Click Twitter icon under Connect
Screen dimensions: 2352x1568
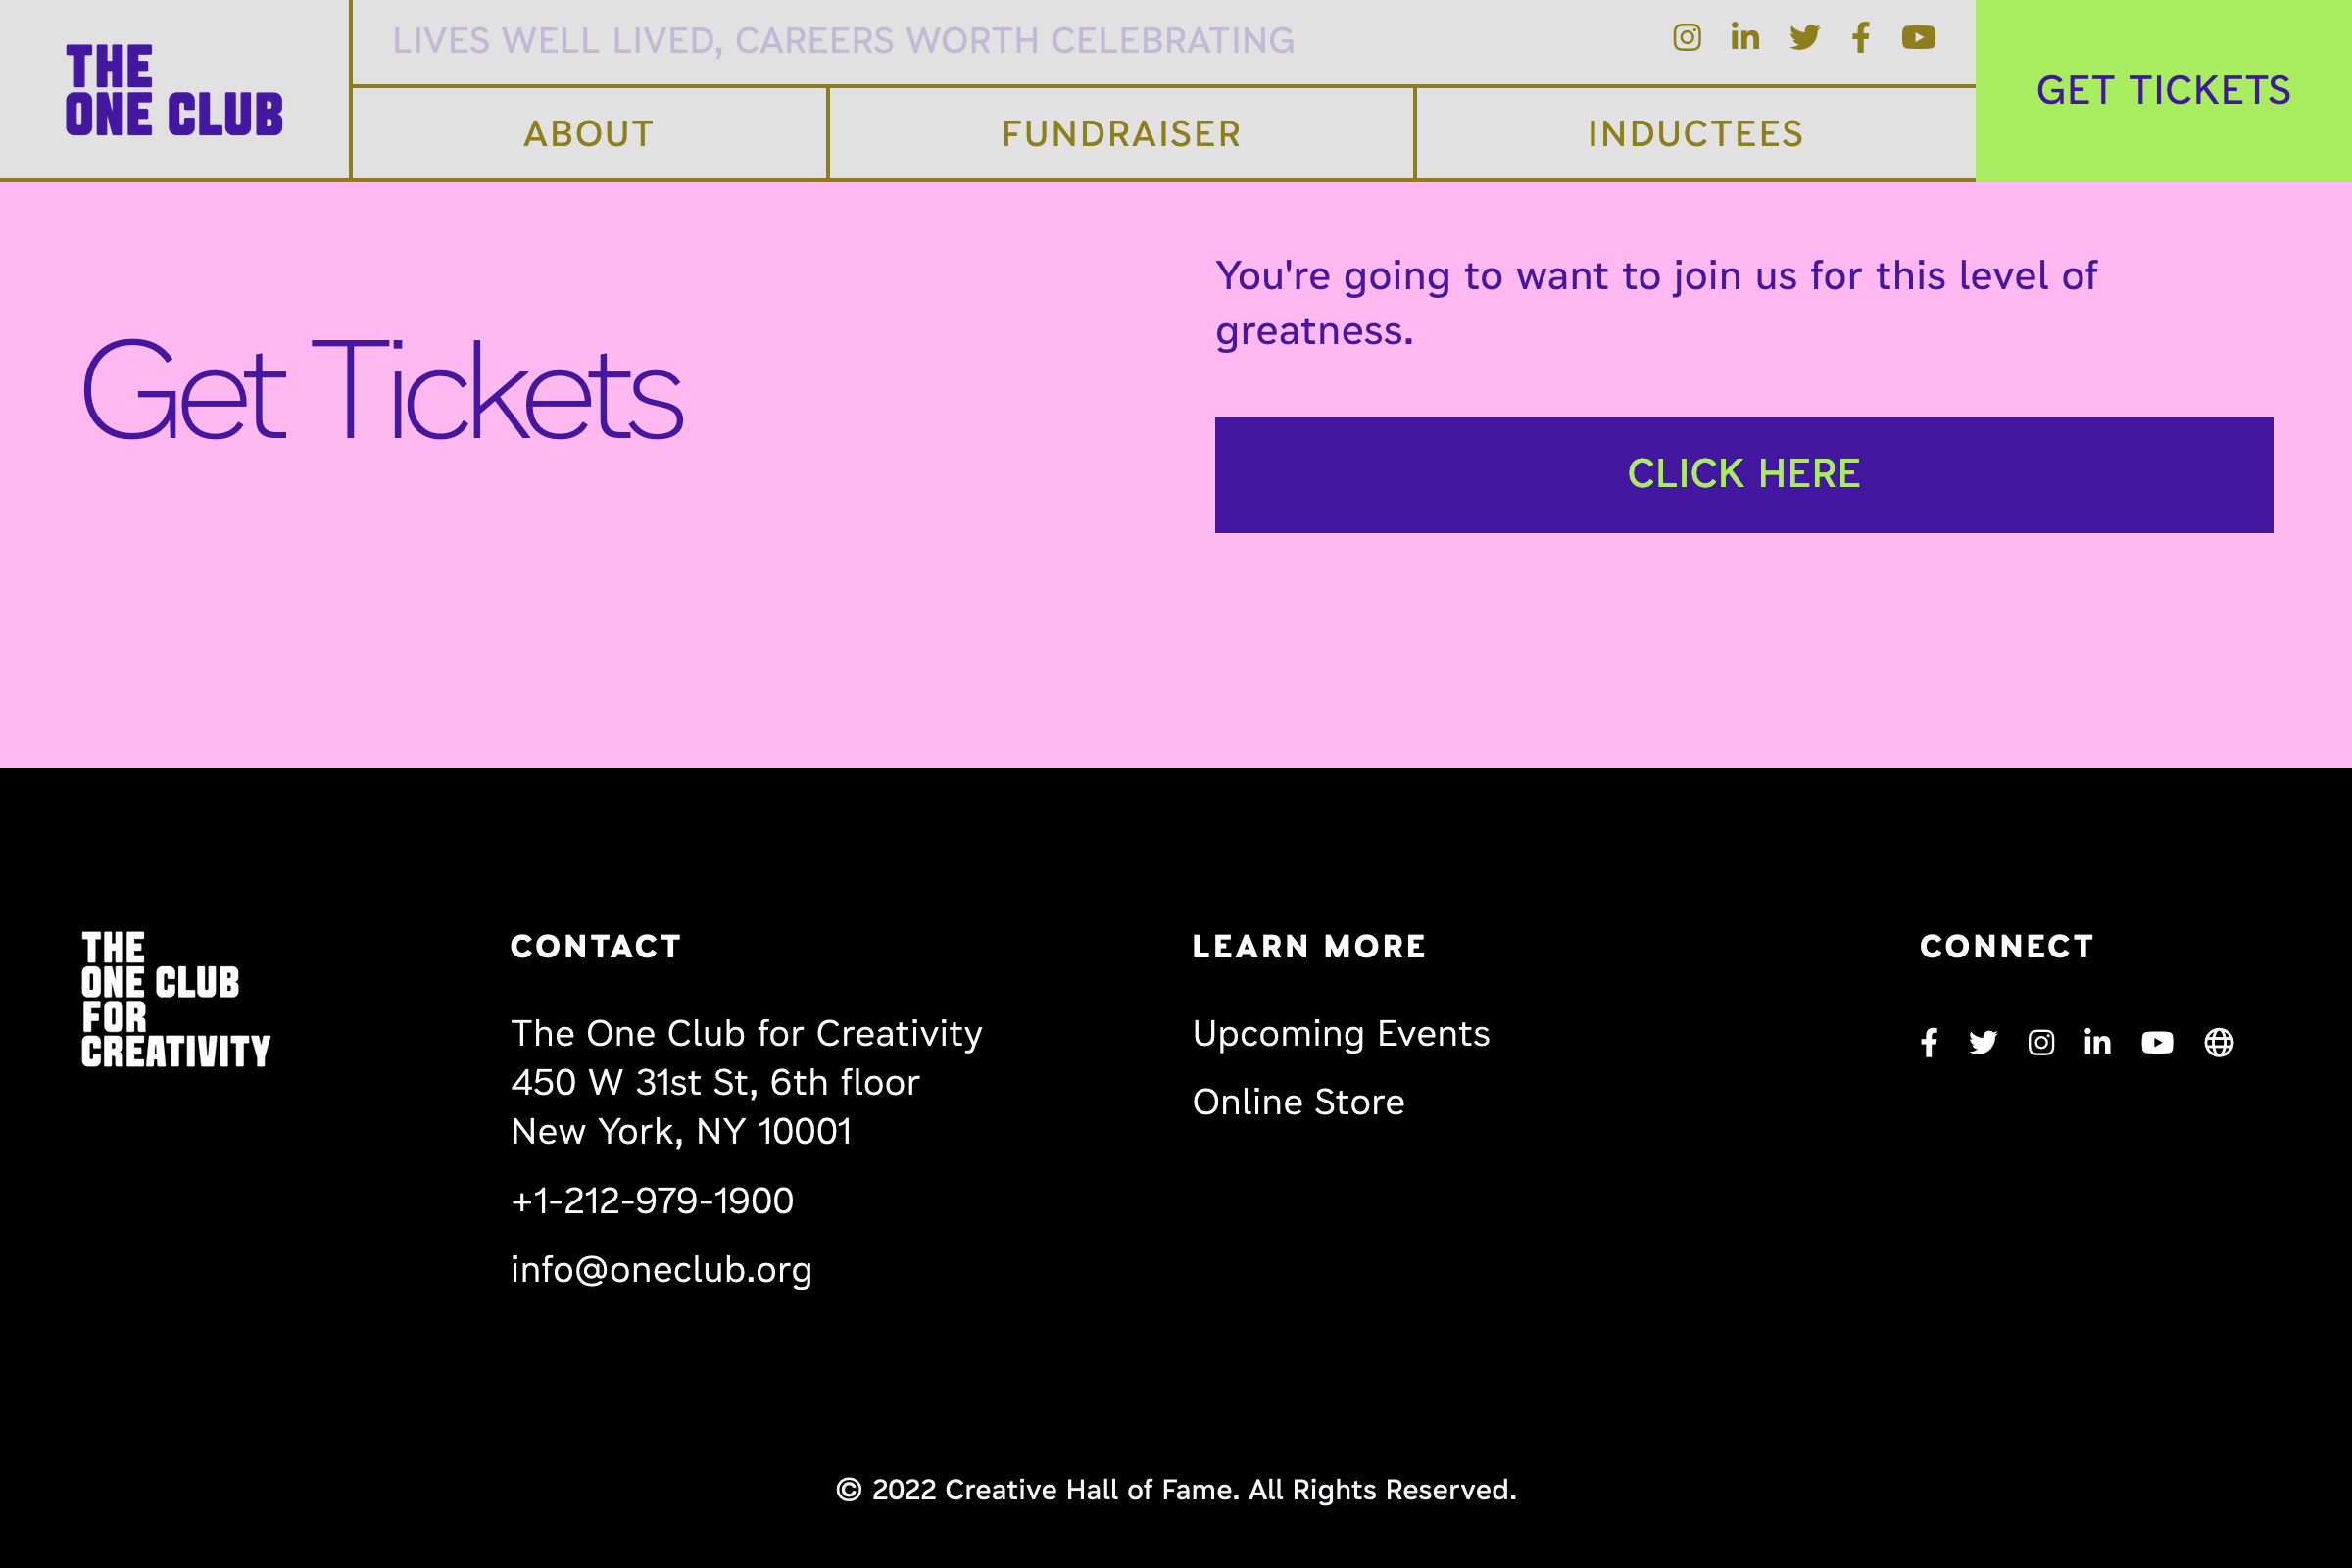pyautogui.click(x=1983, y=1043)
